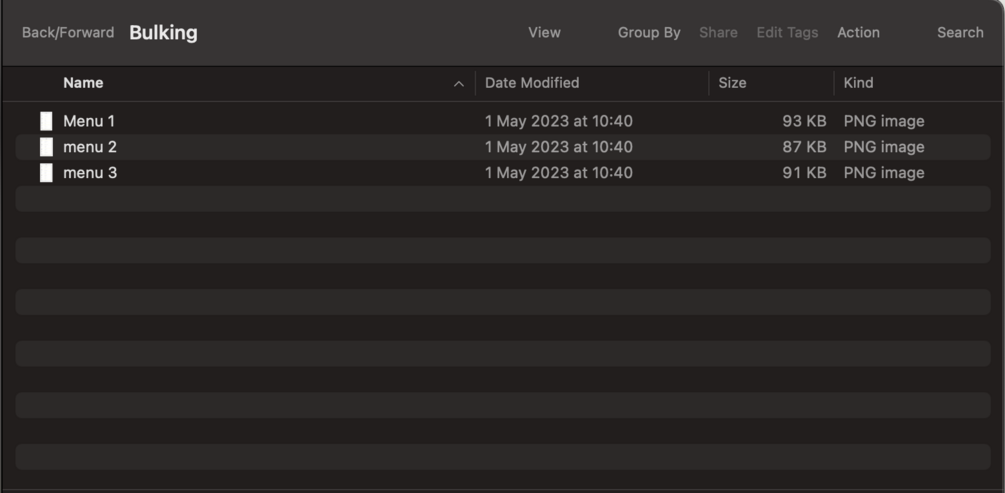Sort files by the Kind column
The image size is (1005, 493).
858,83
